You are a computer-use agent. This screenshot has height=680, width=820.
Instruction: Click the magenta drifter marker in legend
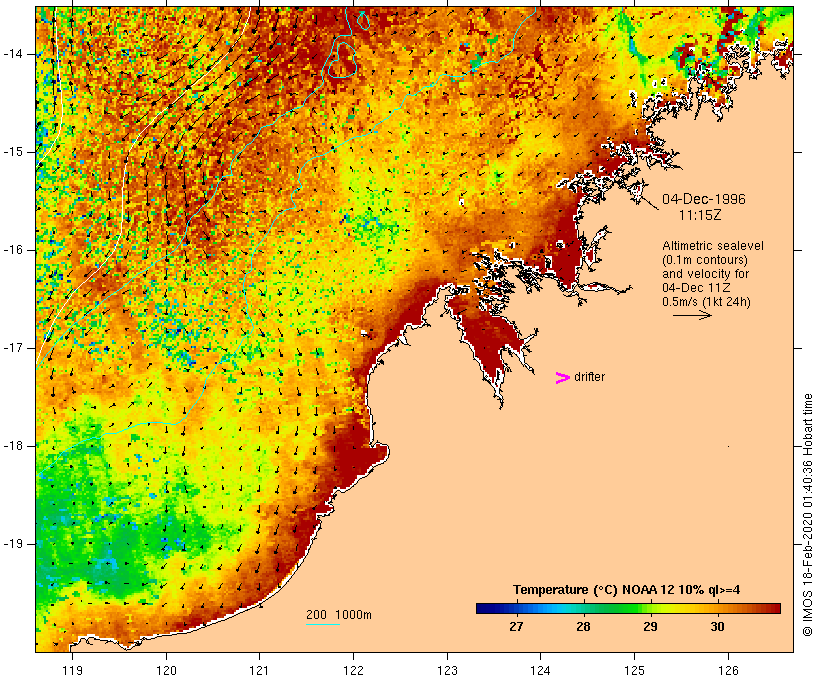(563, 378)
